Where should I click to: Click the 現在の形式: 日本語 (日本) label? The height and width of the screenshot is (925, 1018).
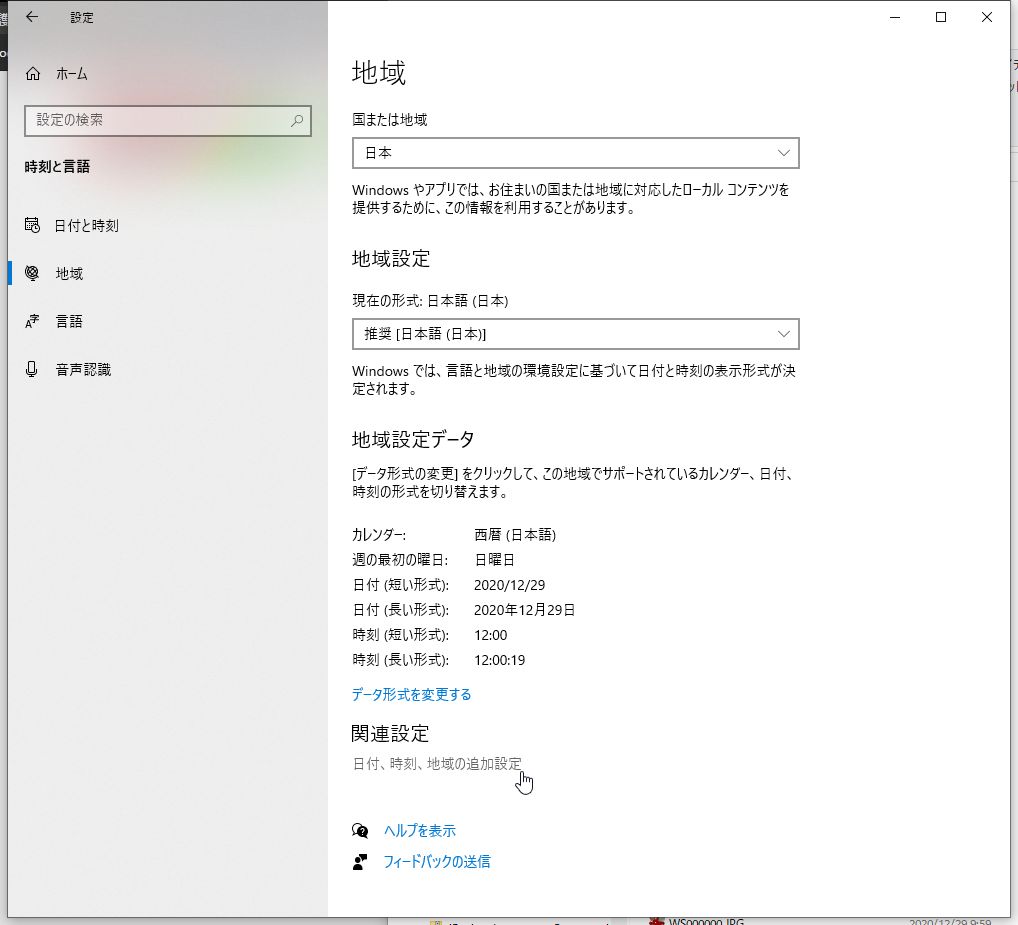(x=430, y=301)
